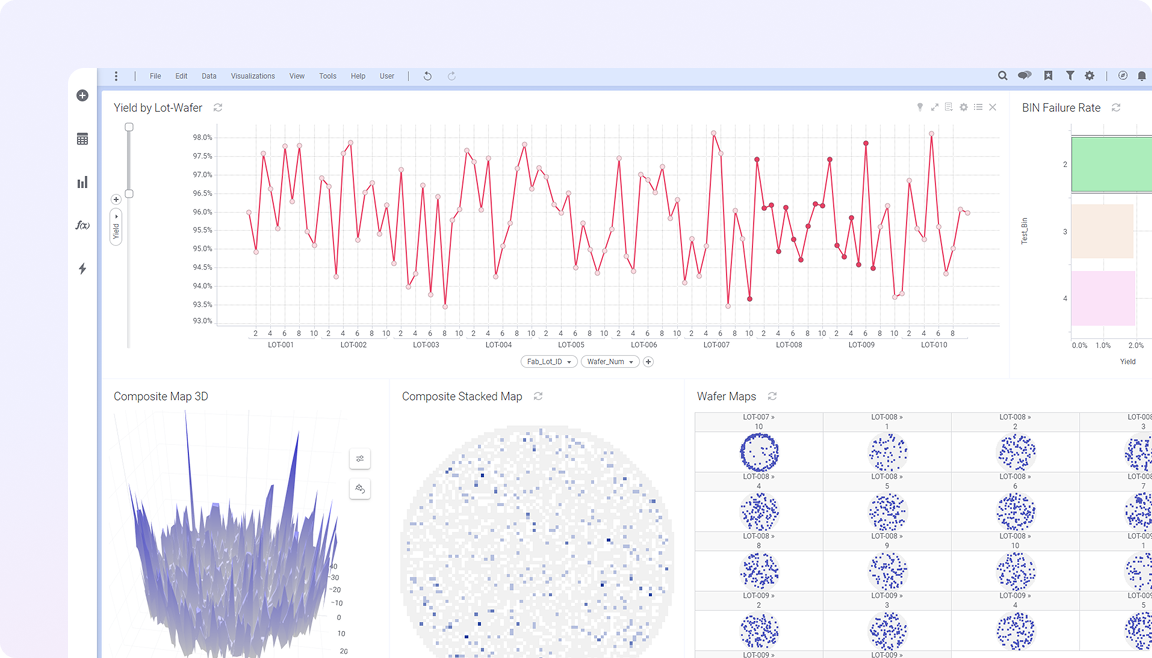Click undo arrow in the menu bar

click(x=428, y=76)
